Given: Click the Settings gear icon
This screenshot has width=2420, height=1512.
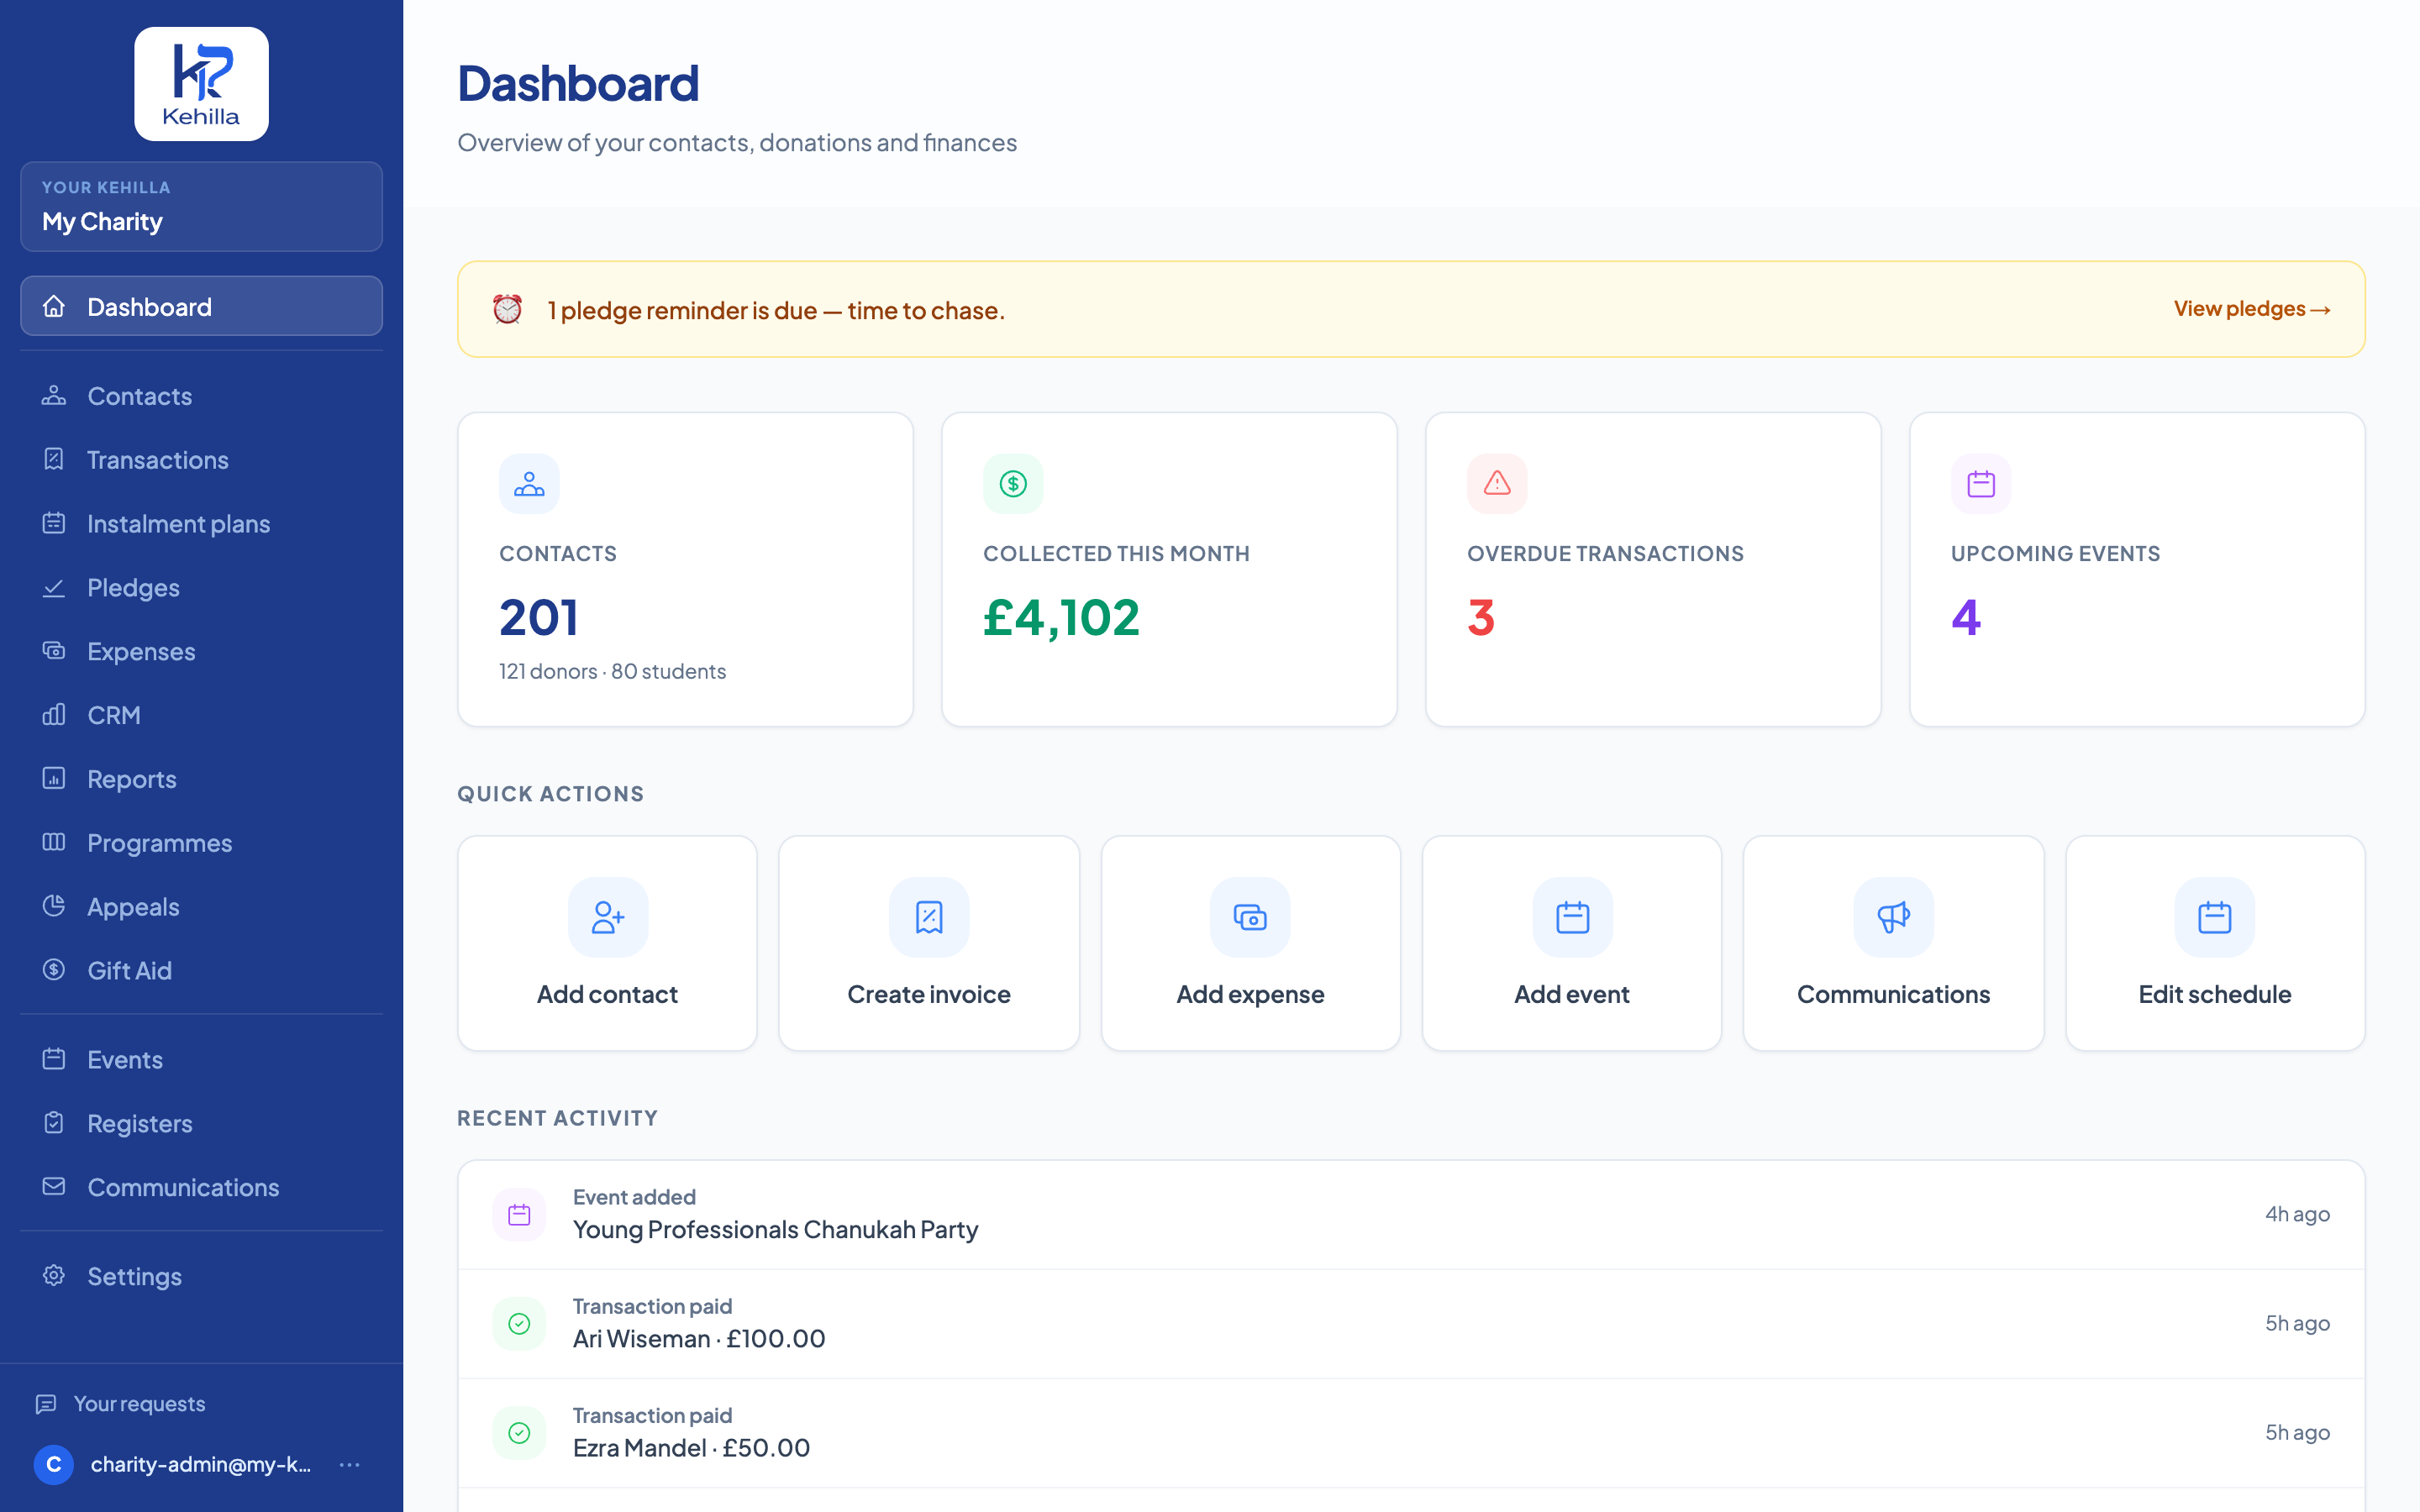Looking at the screenshot, I should (x=54, y=1276).
